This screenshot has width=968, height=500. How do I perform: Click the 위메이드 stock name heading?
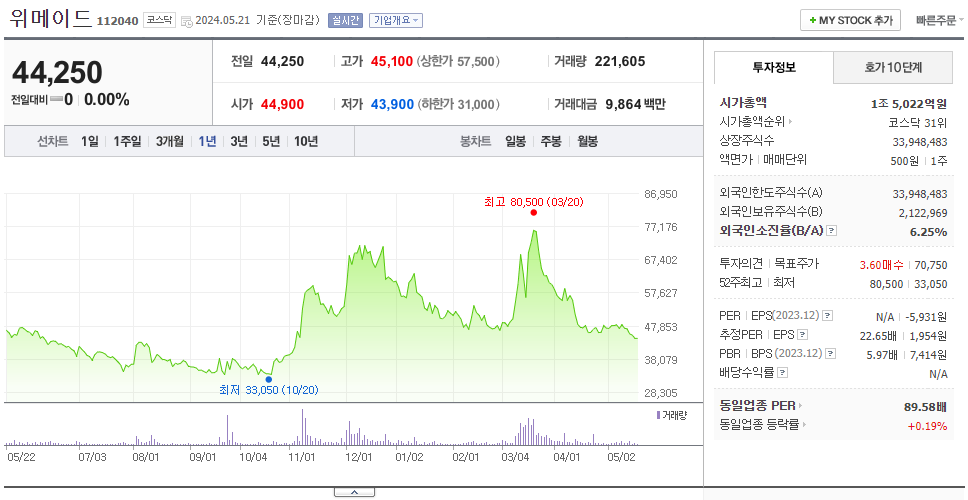(51, 19)
